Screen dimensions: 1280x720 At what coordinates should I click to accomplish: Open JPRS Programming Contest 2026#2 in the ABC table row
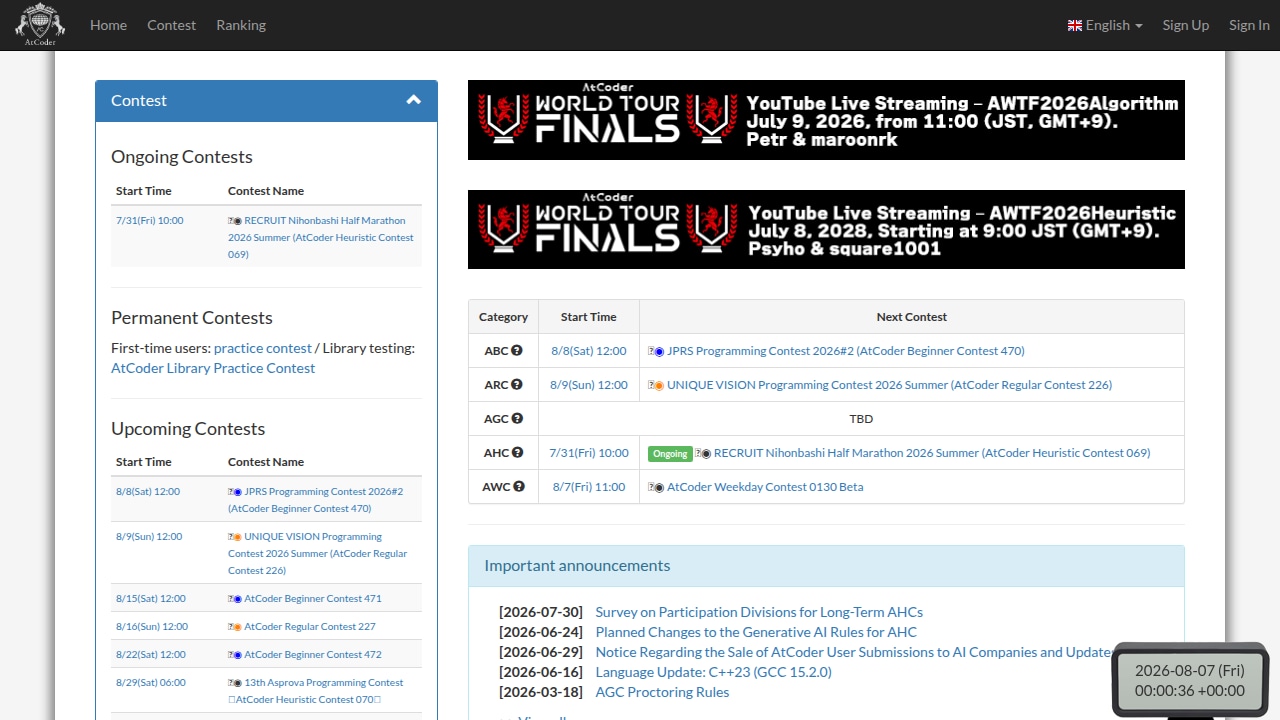tap(846, 351)
